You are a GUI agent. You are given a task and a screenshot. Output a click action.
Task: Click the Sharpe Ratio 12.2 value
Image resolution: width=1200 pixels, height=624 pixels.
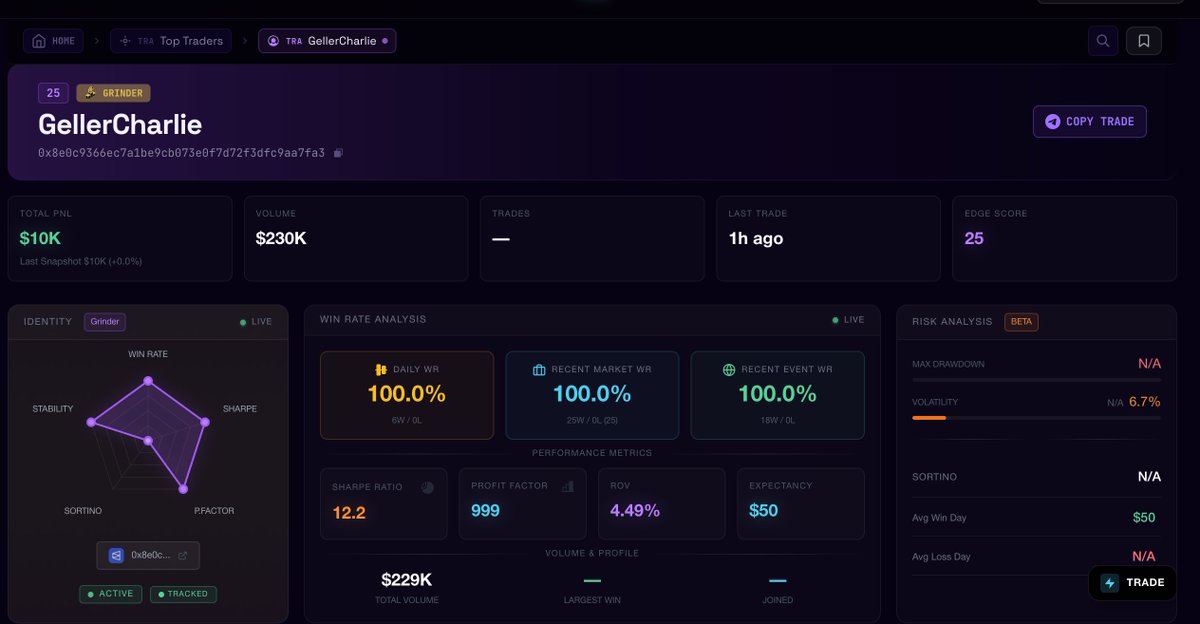(349, 513)
